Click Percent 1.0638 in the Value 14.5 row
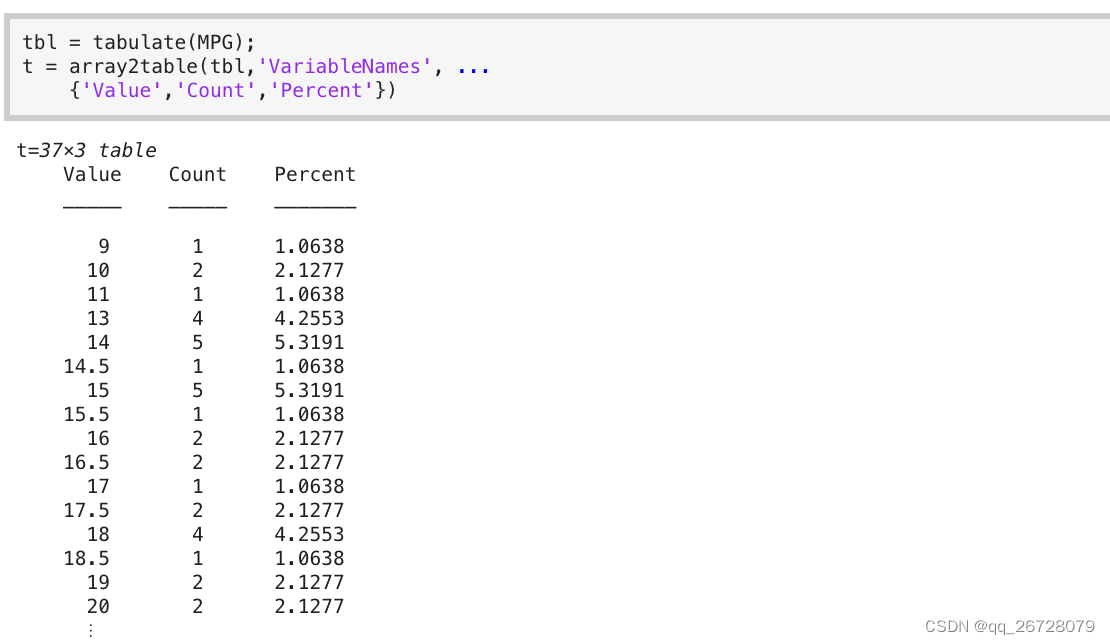This screenshot has width=1110, height=644. 309,367
